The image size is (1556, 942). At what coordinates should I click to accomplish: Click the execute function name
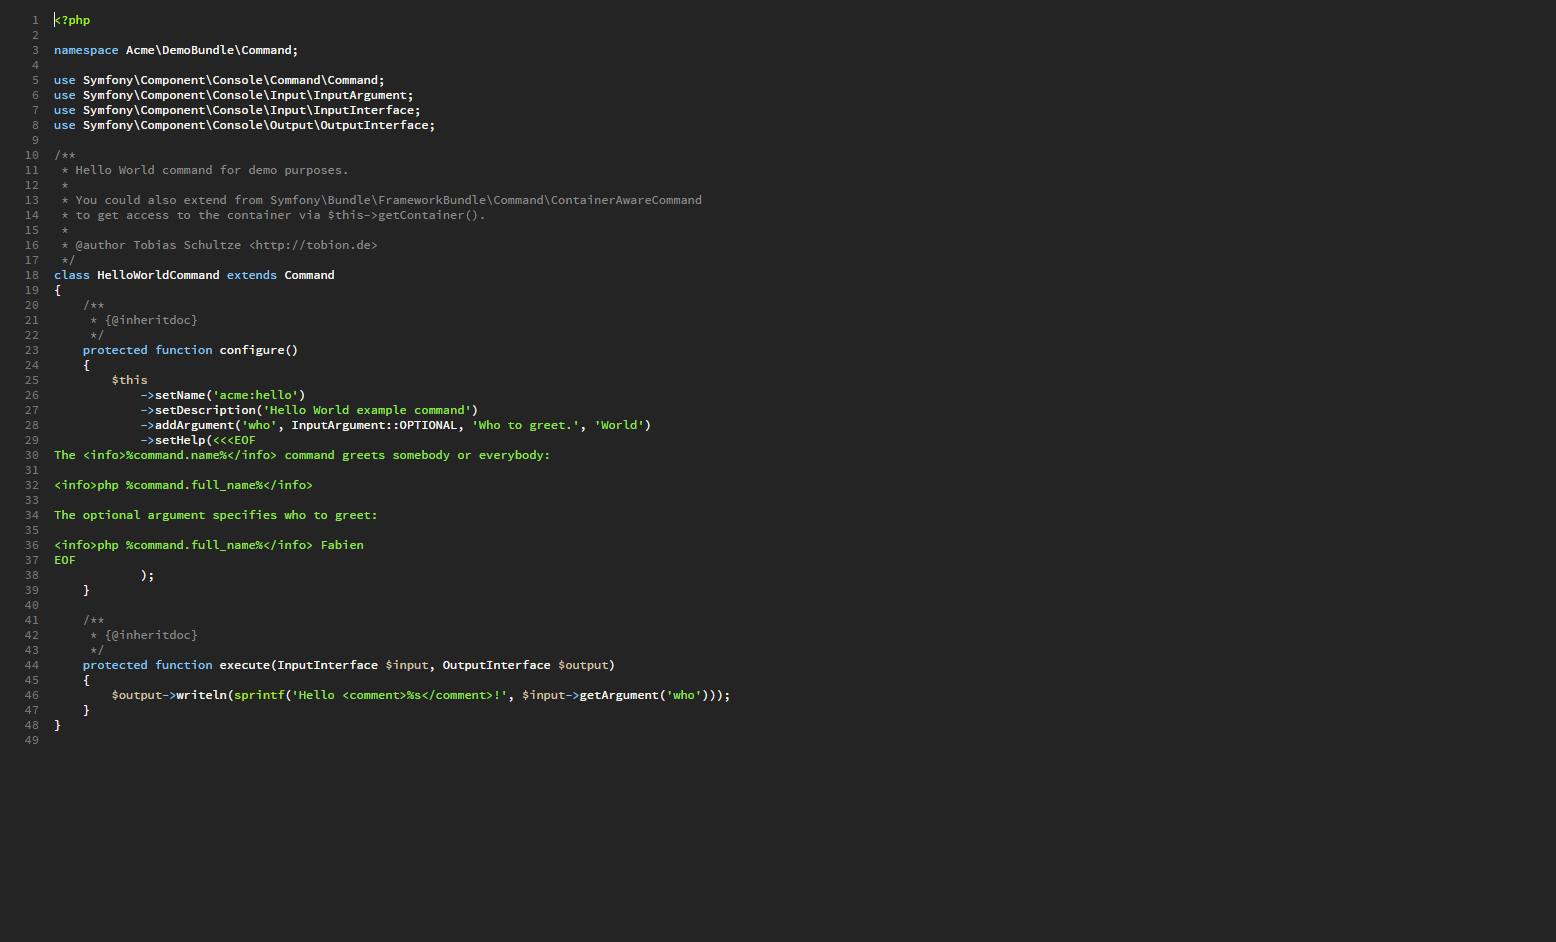(244, 665)
